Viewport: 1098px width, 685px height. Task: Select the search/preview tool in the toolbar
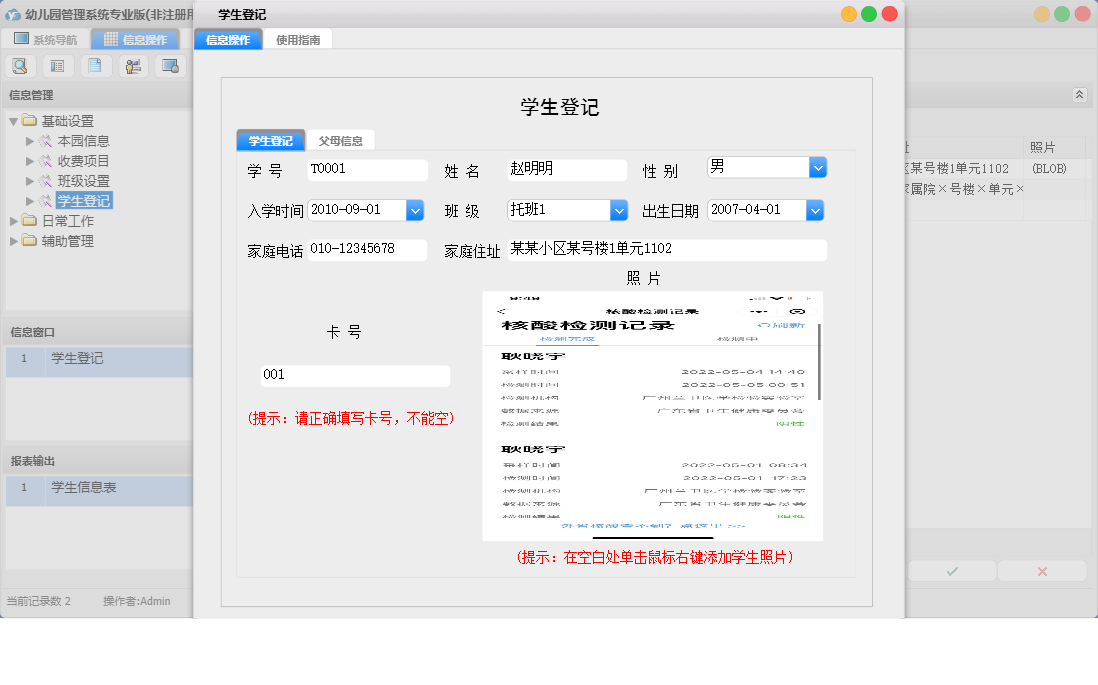(x=20, y=65)
